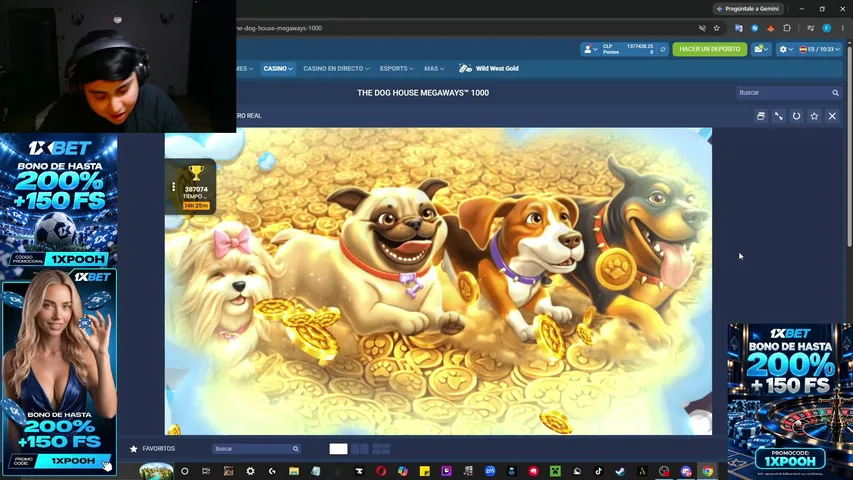The height and width of the screenshot is (480, 853).
Task: Open CASINO menu
Action: tap(278, 69)
